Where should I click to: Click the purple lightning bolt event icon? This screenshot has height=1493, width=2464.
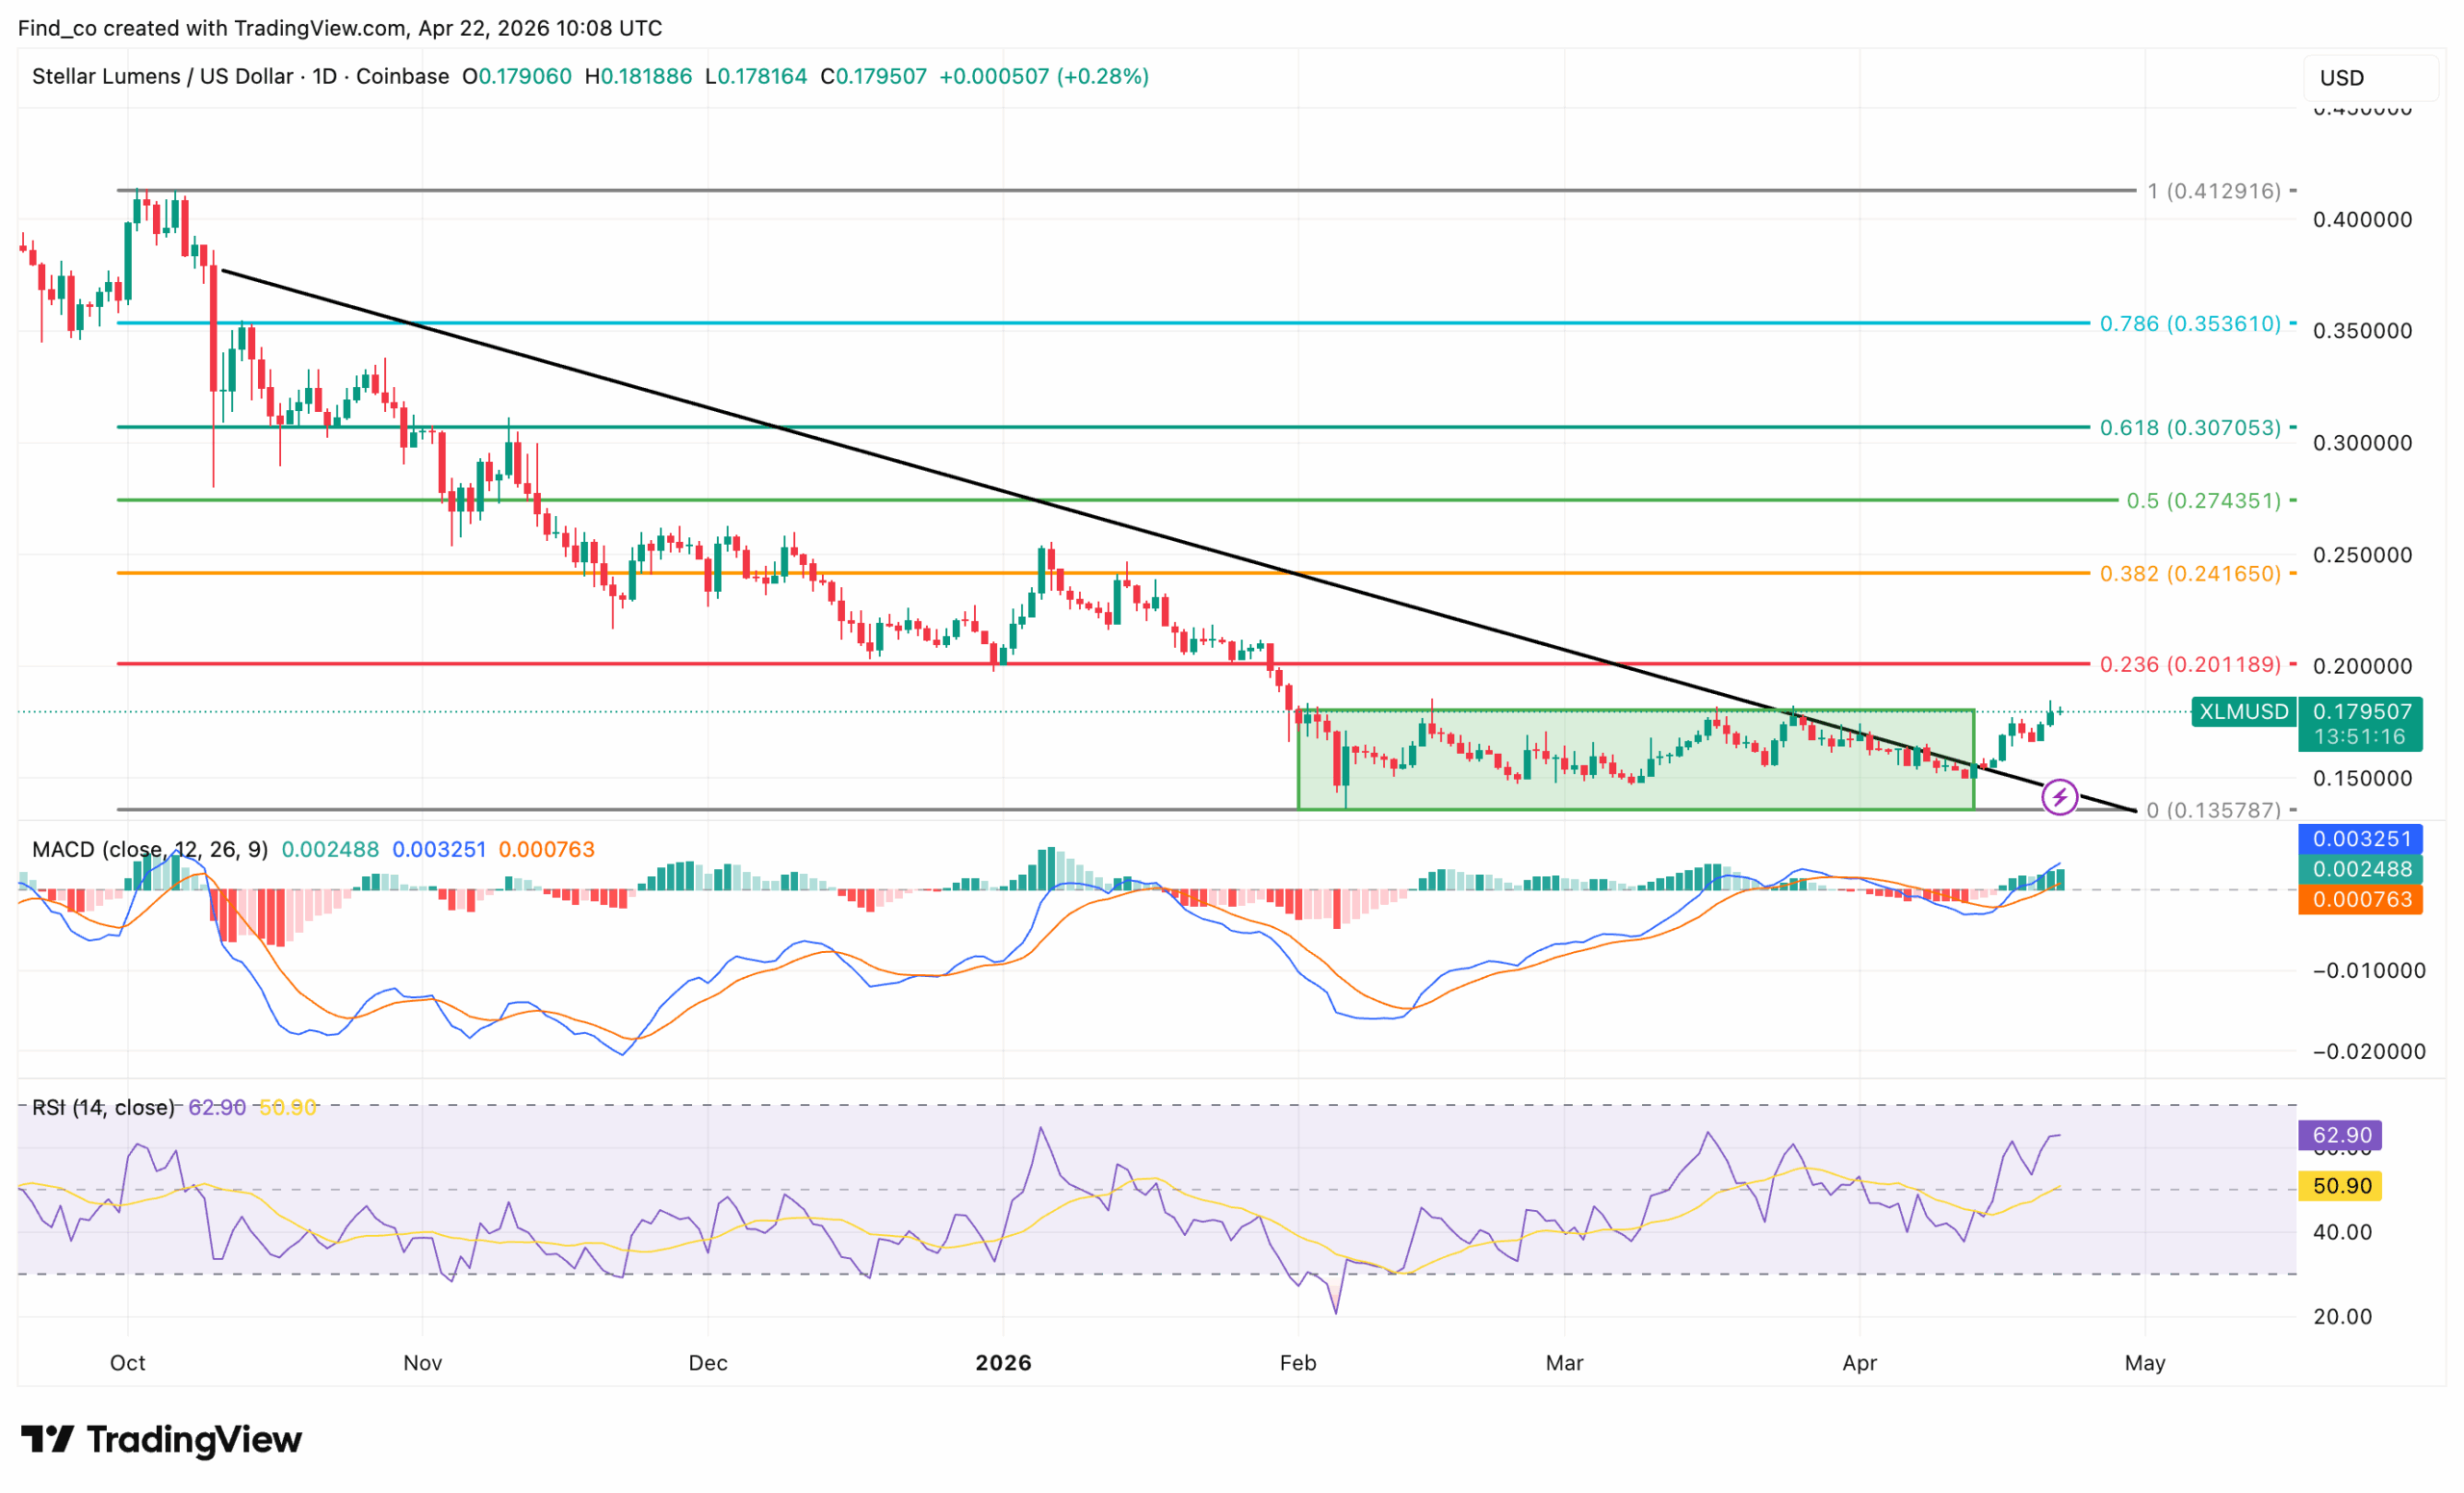coord(2059,797)
